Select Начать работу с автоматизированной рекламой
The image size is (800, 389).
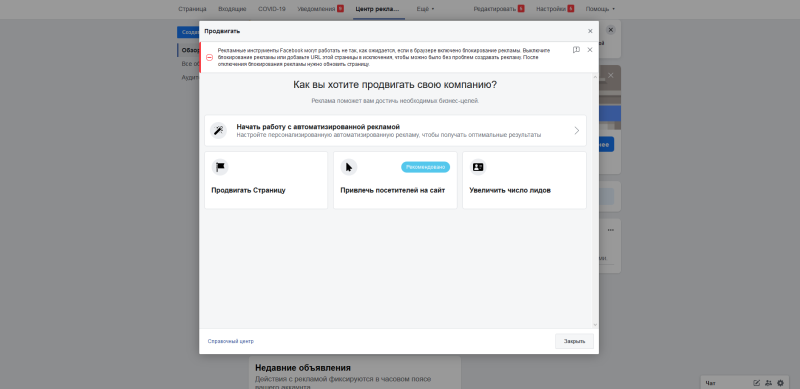pyautogui.click(x=395, y=130)
